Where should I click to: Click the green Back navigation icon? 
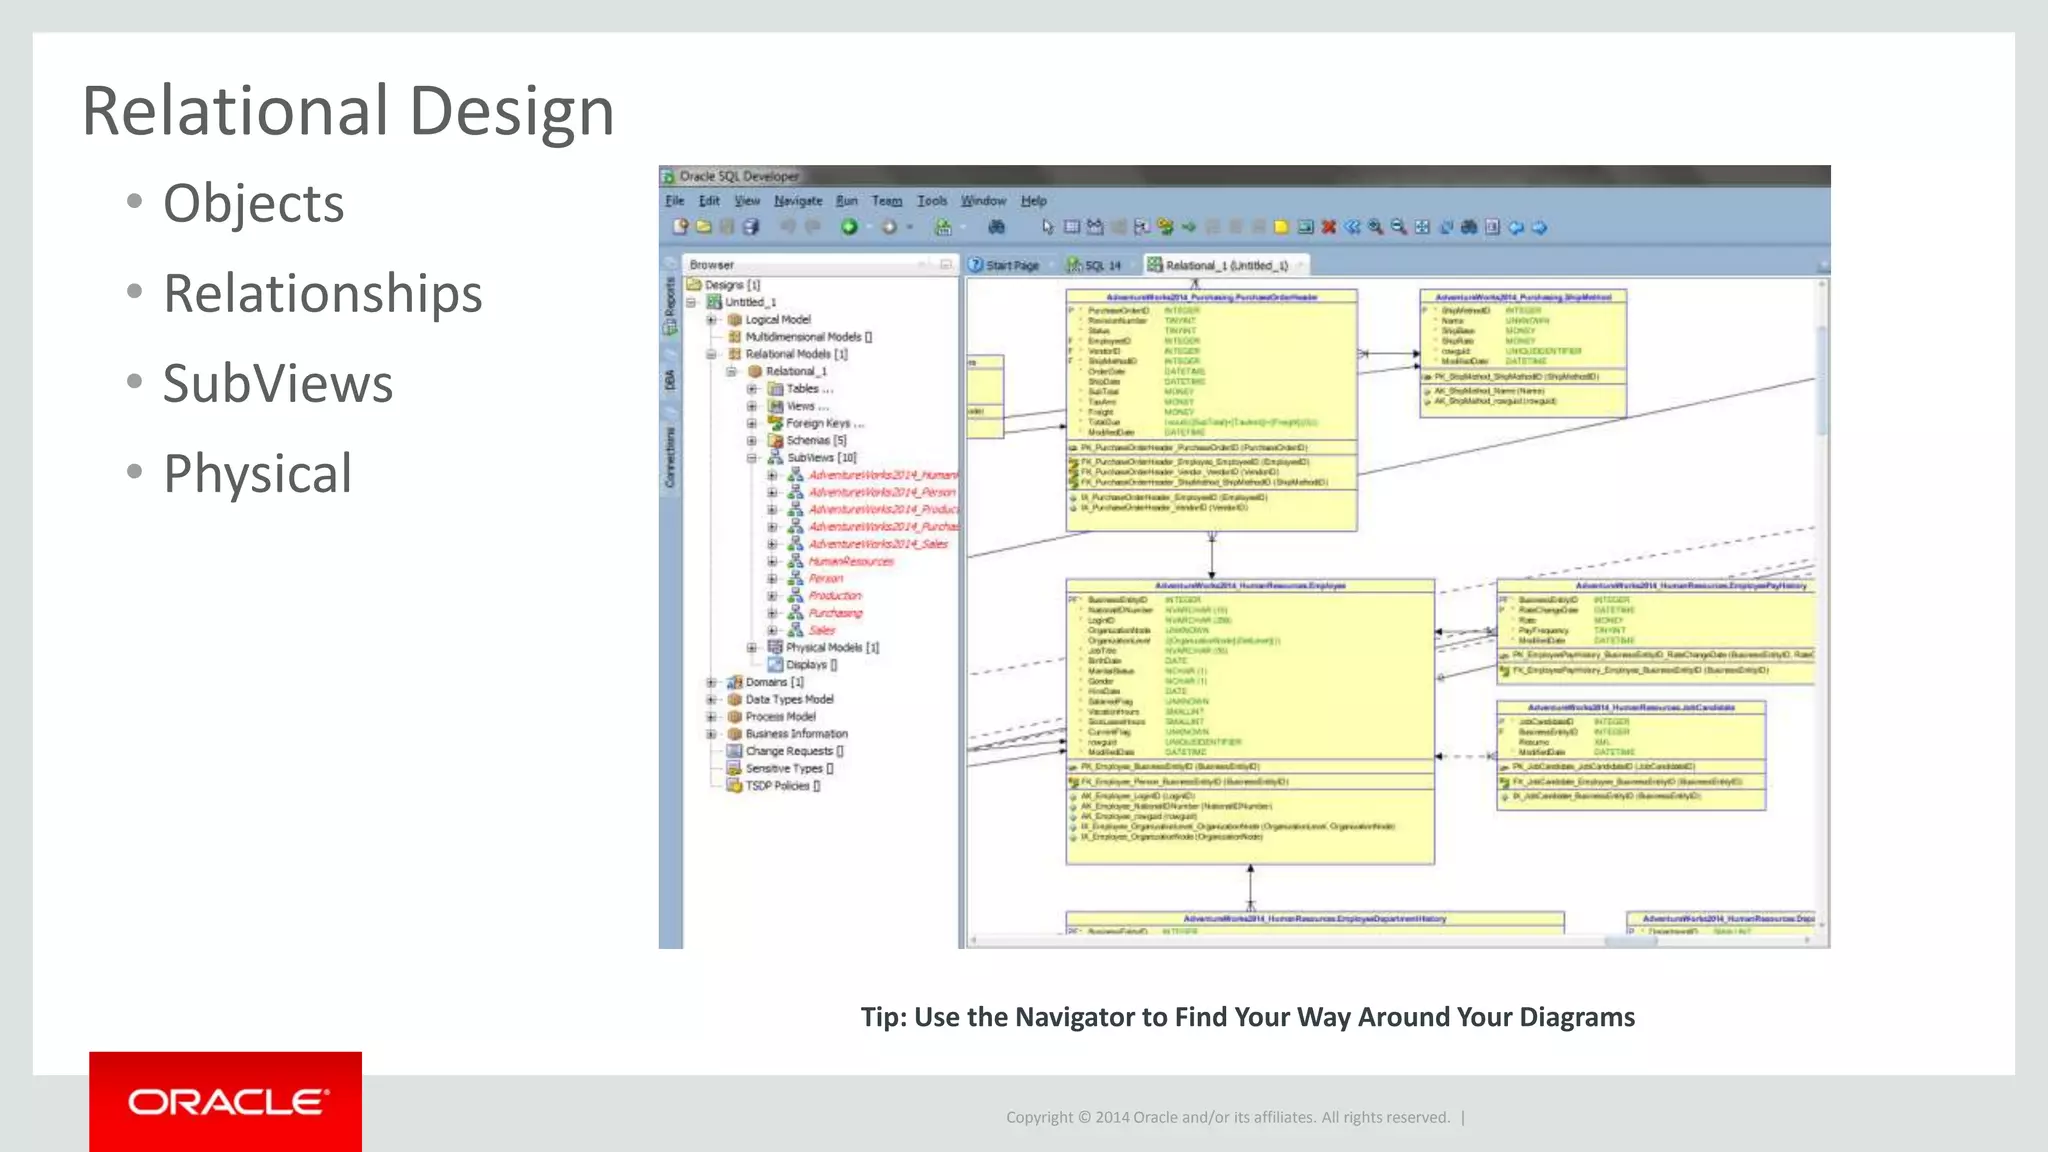849,227
